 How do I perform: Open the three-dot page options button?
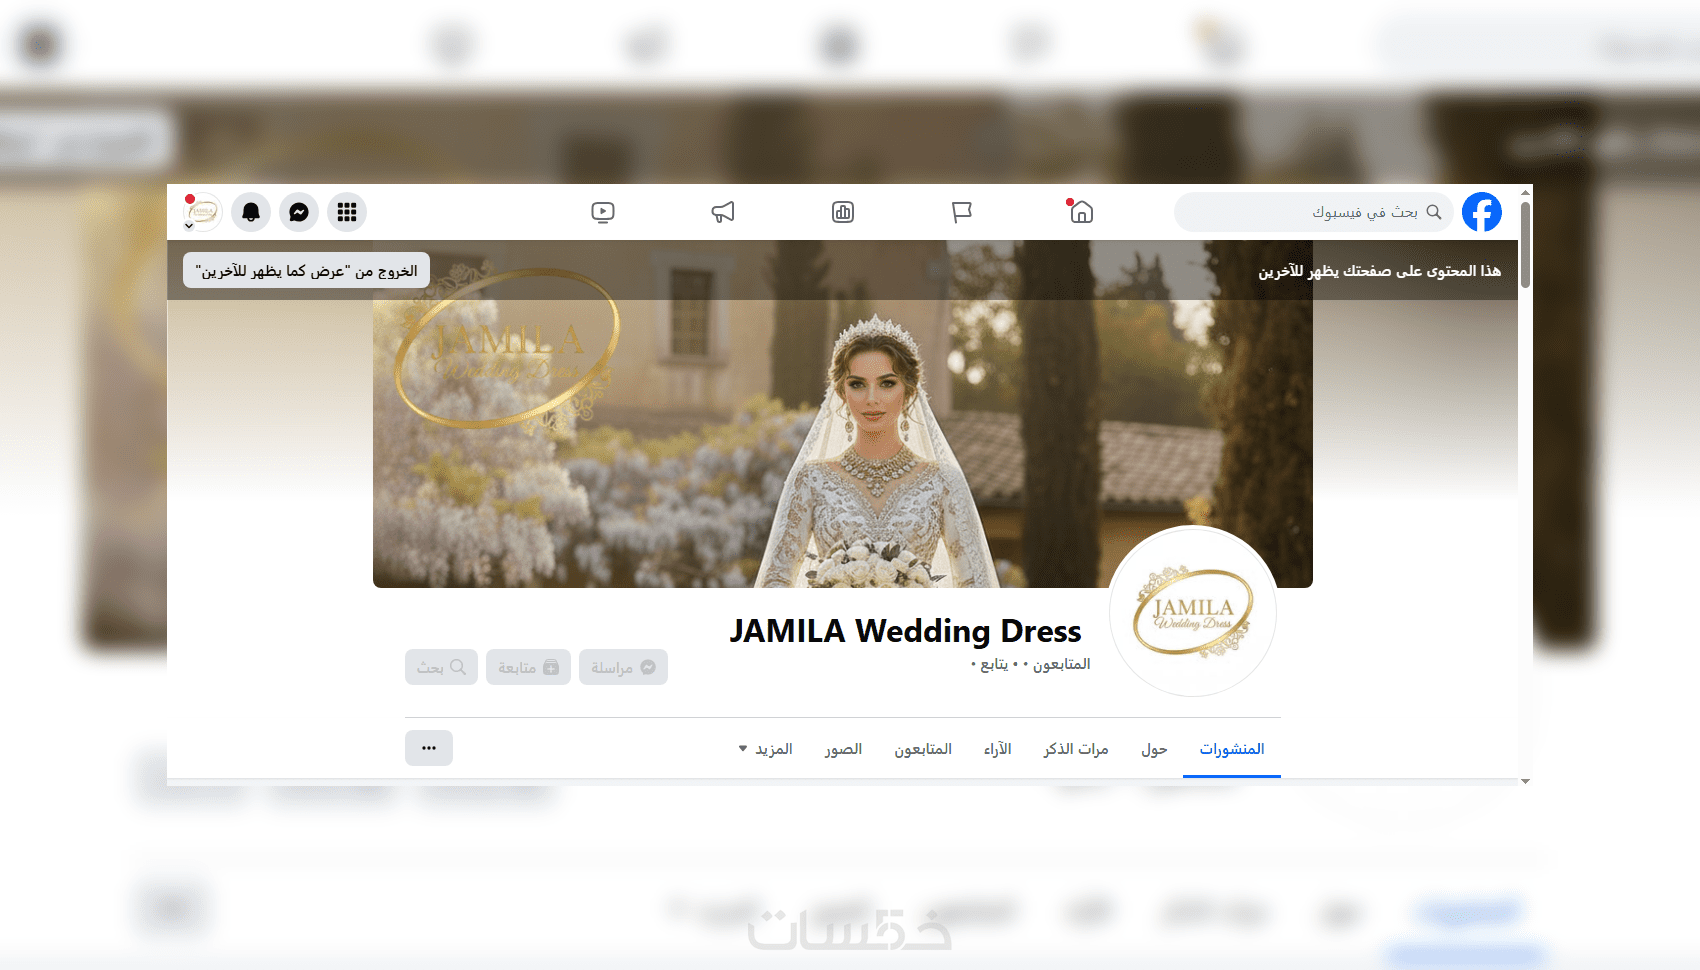(x=429, y=748)
